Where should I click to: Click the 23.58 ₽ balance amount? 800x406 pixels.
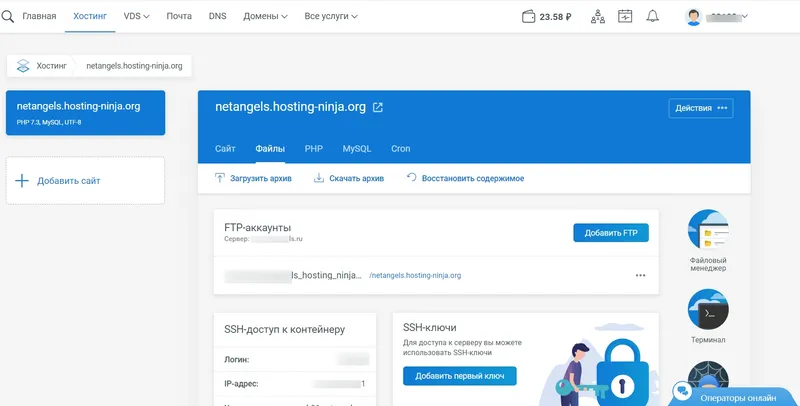555,17
